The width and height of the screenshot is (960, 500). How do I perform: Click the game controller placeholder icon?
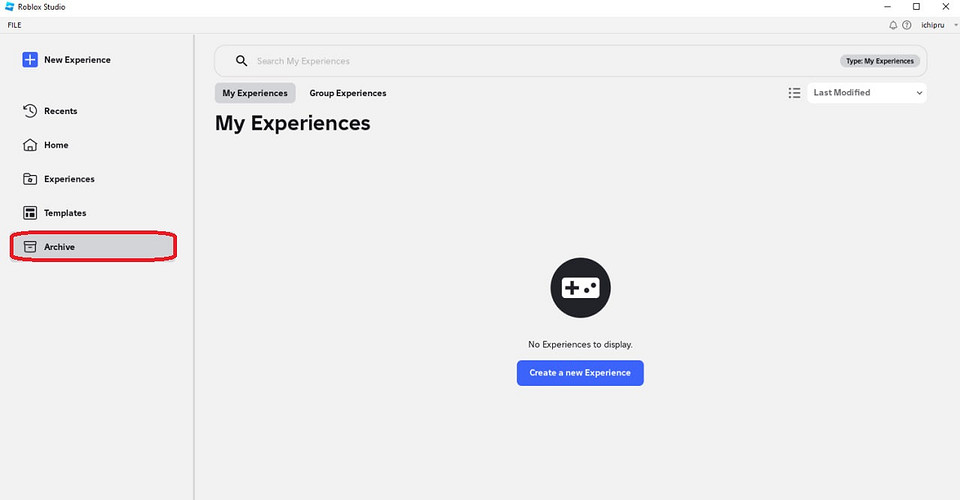point(580,288)
